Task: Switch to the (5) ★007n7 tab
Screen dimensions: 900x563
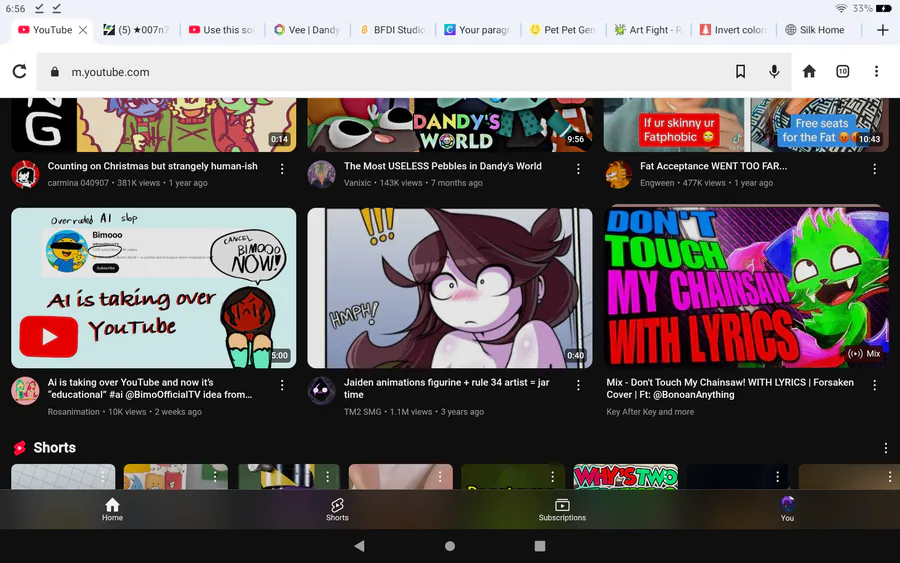Action: 137,30
